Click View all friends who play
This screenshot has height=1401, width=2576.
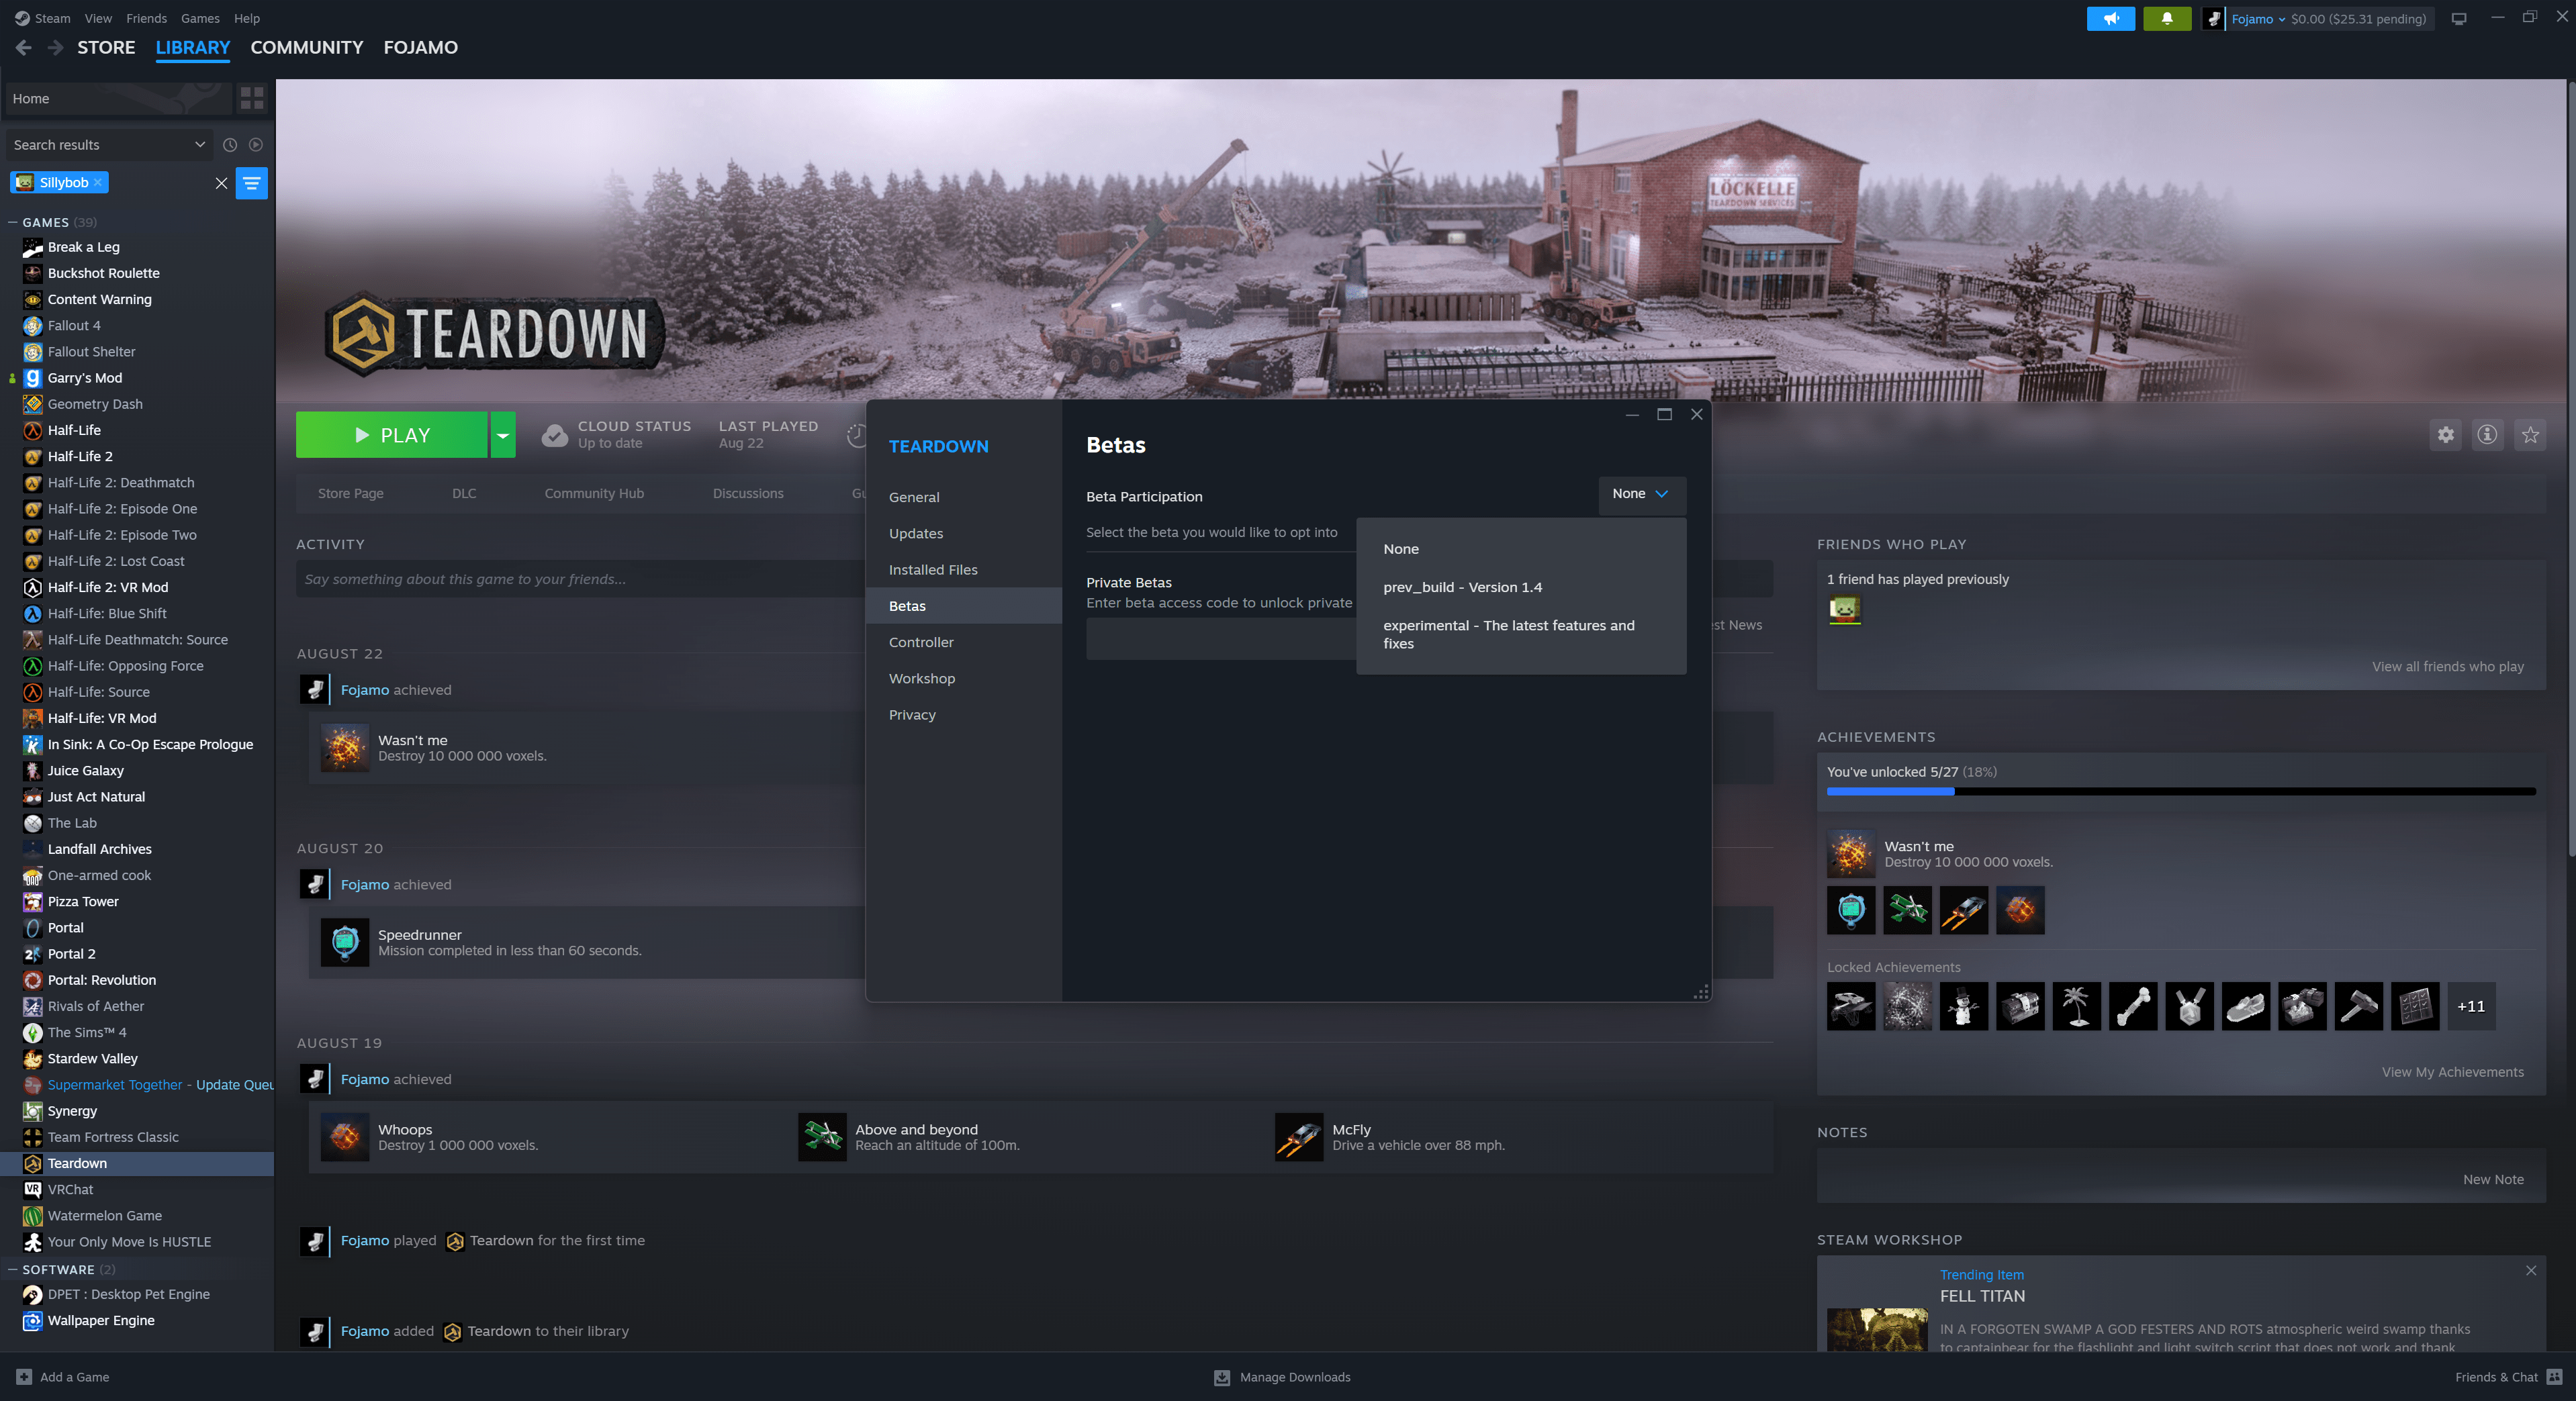pos(2447,666)
